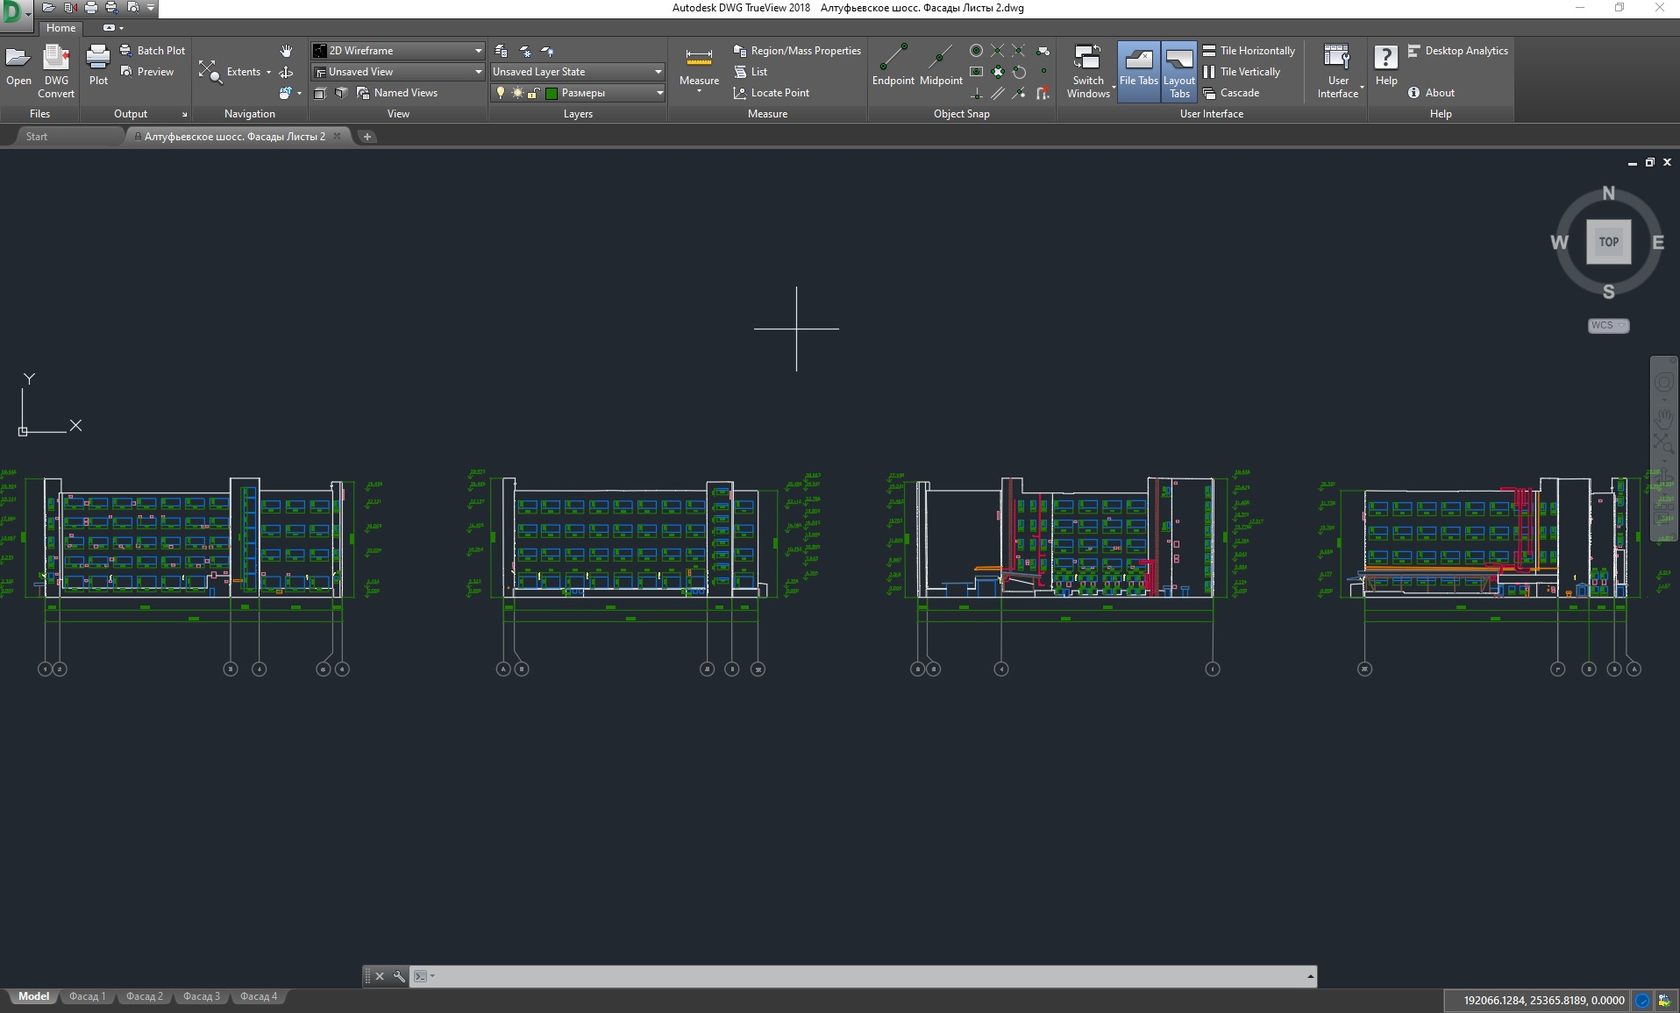Switch to the Фасад 4 layout tab
The width and height of the screenshot is (1680, 1013).
(258, 996)
